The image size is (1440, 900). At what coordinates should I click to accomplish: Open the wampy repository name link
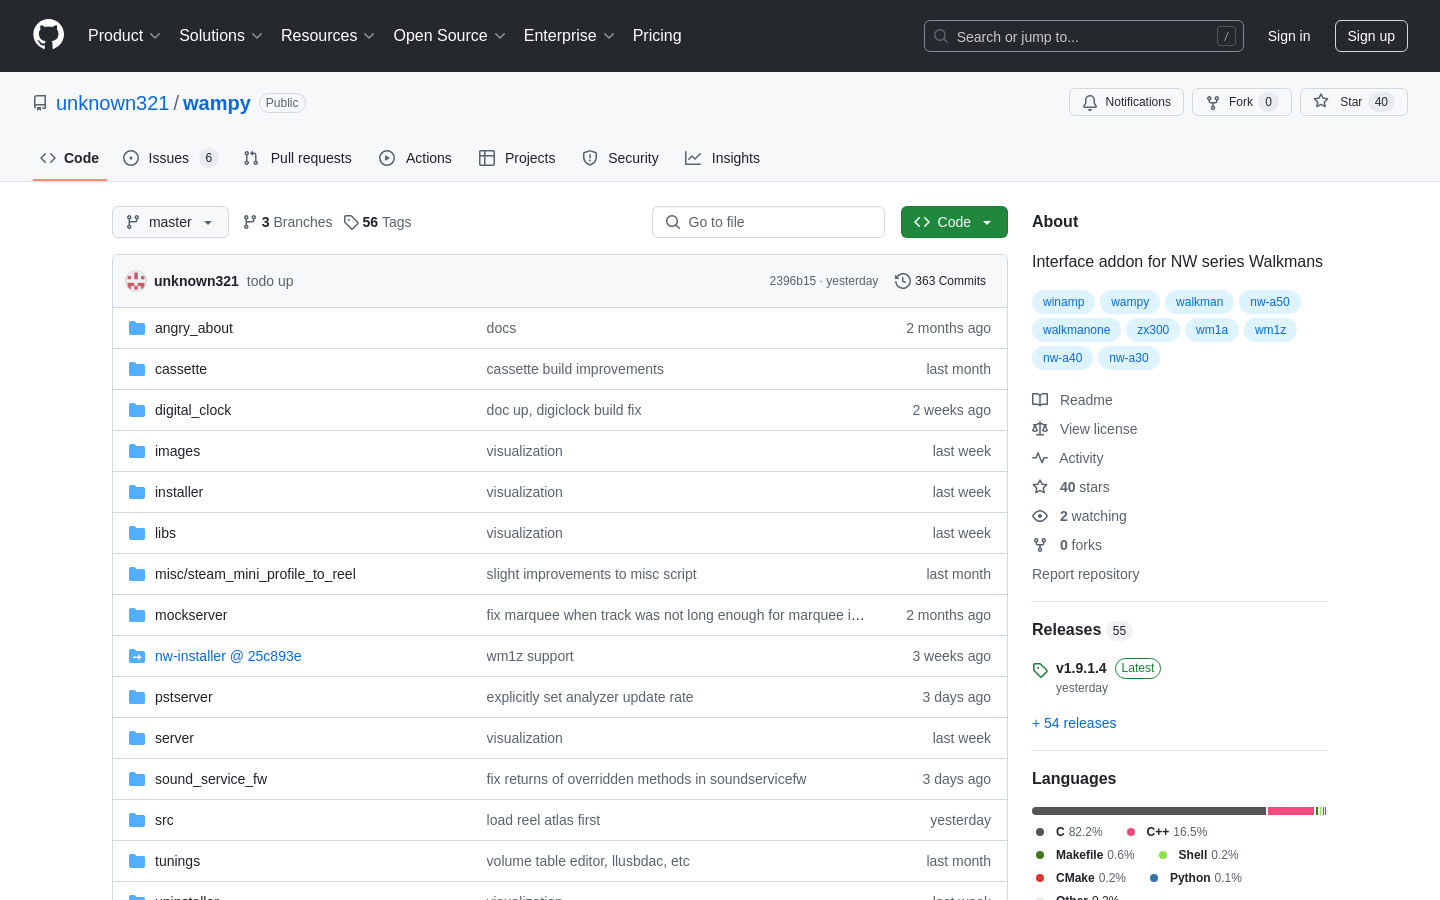pyautogui.click(x=217, y=103)
